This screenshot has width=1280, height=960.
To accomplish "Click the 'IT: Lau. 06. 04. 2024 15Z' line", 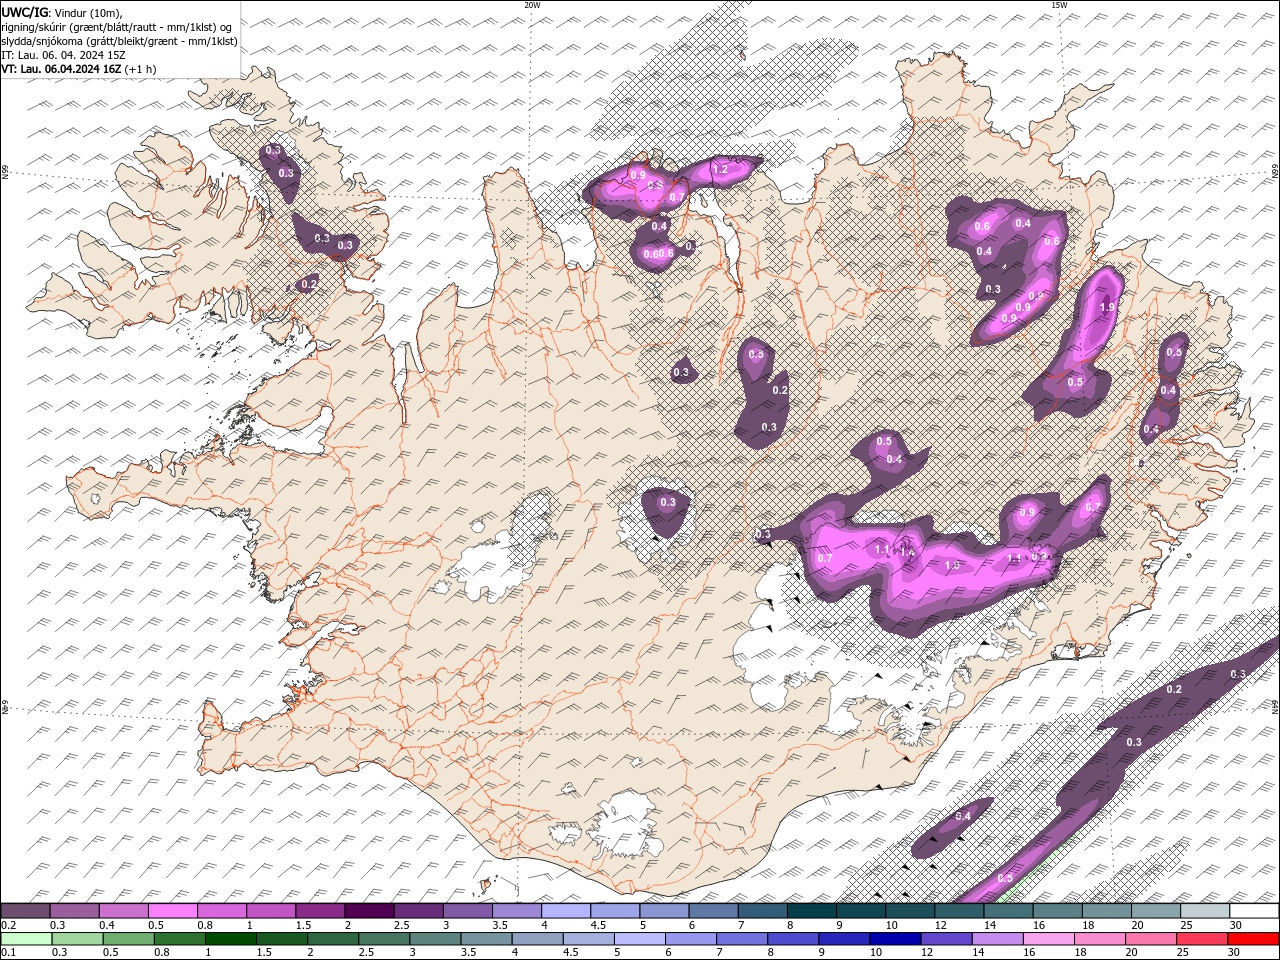I will coord(62,55).
